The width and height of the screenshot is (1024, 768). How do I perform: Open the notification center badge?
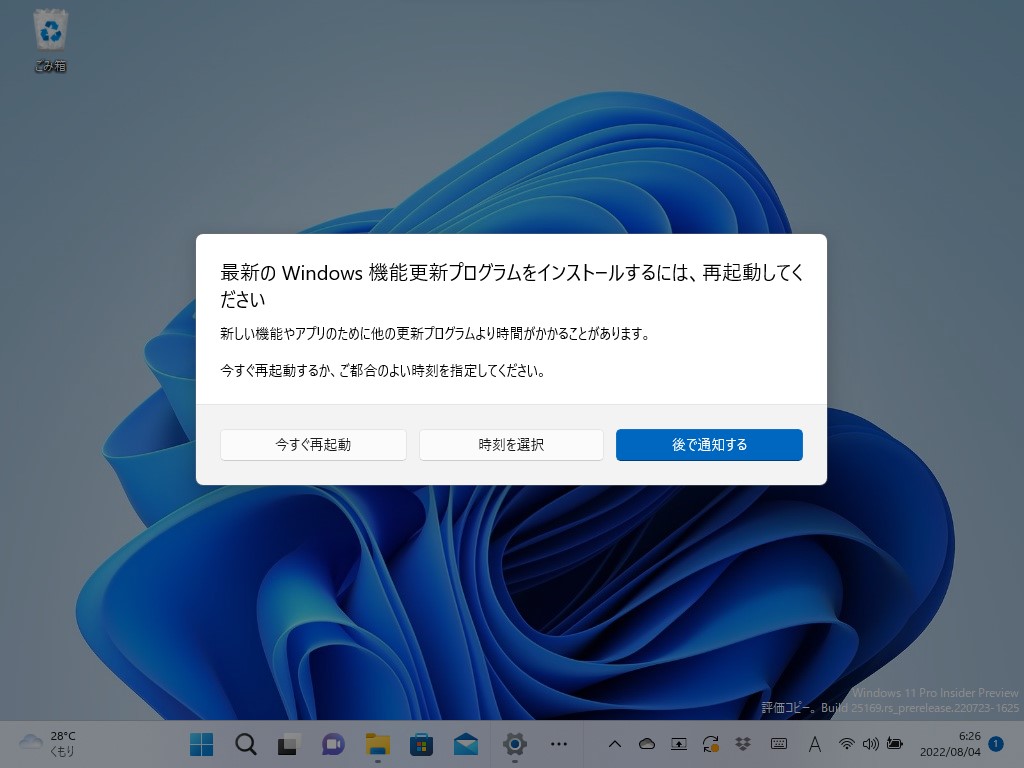995,744
